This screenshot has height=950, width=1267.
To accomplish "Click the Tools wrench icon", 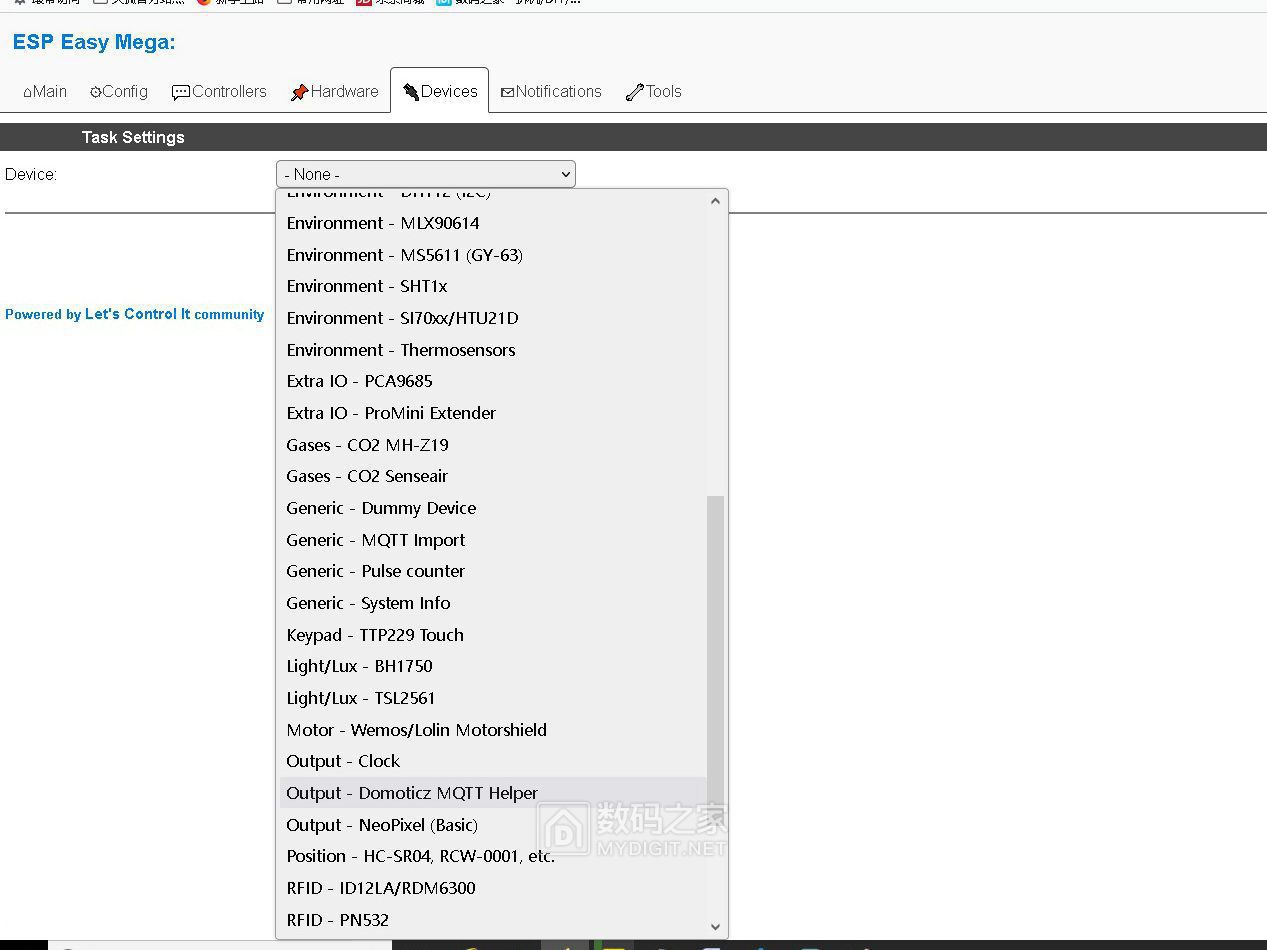I will [x=634, y=92].
